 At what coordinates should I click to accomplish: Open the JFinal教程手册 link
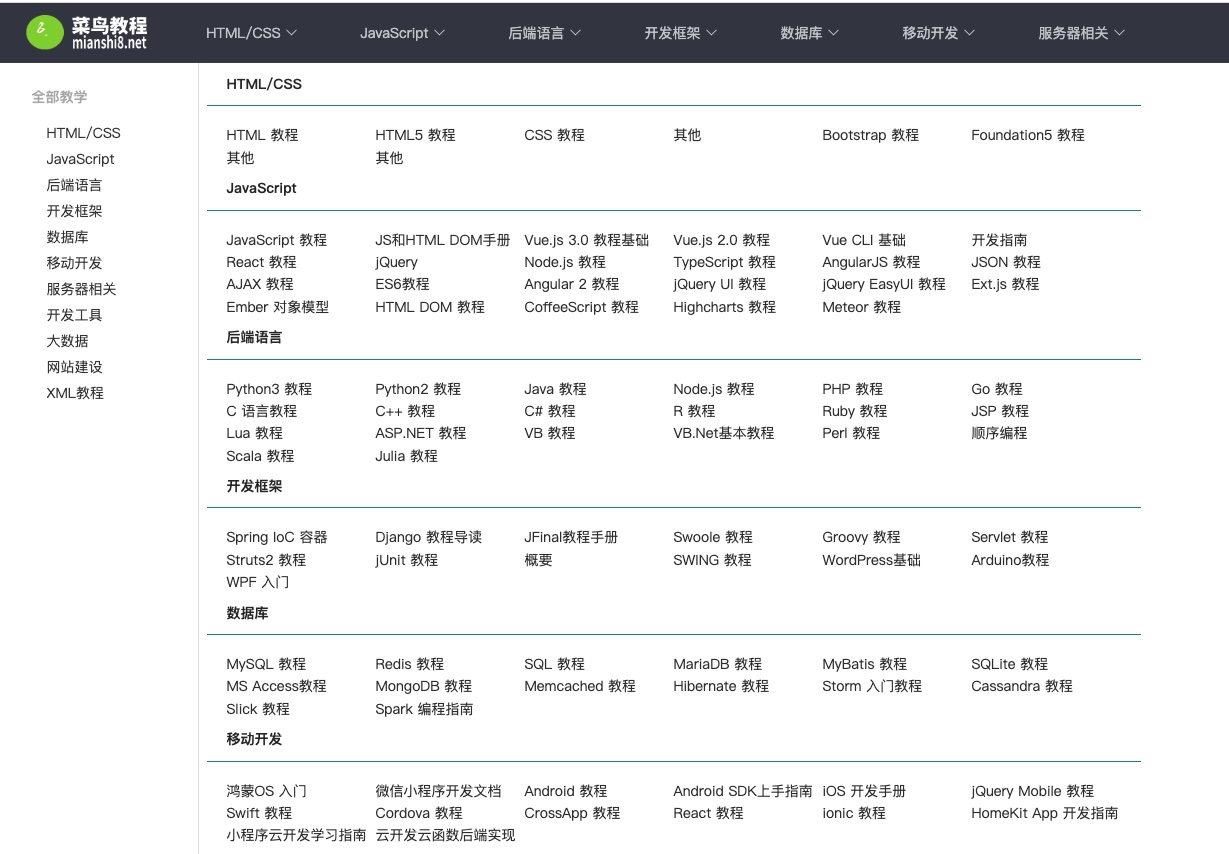pos(571,537)
